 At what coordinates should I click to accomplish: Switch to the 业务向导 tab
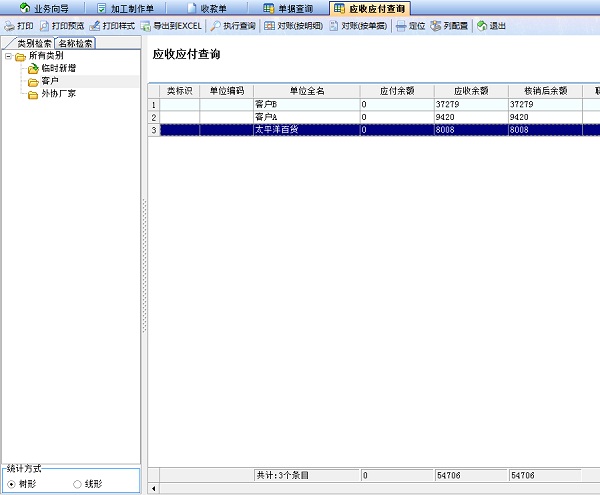[45, 8]
